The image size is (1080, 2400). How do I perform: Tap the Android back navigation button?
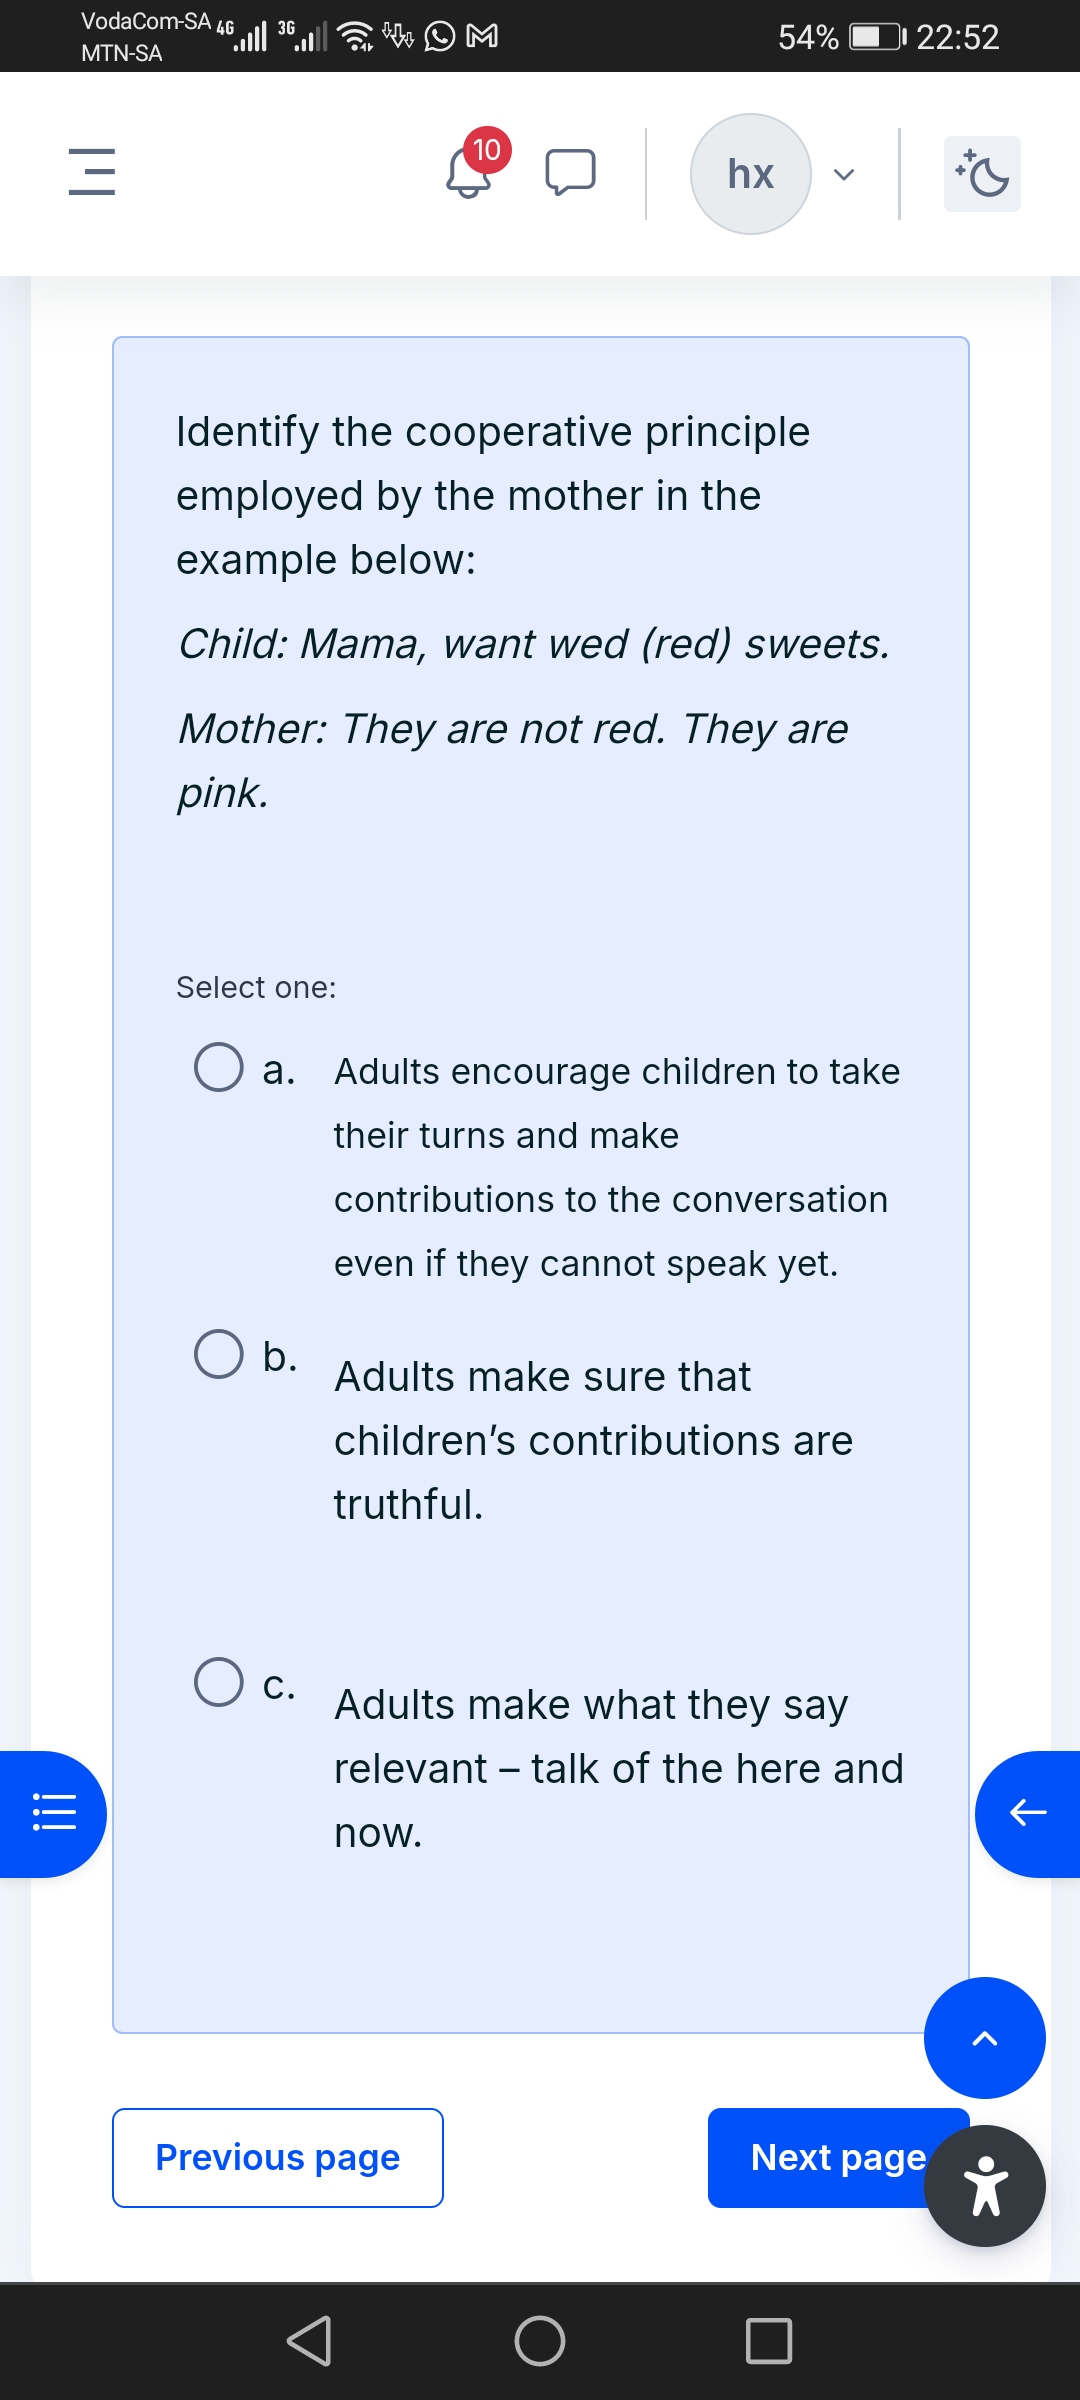309,2341
